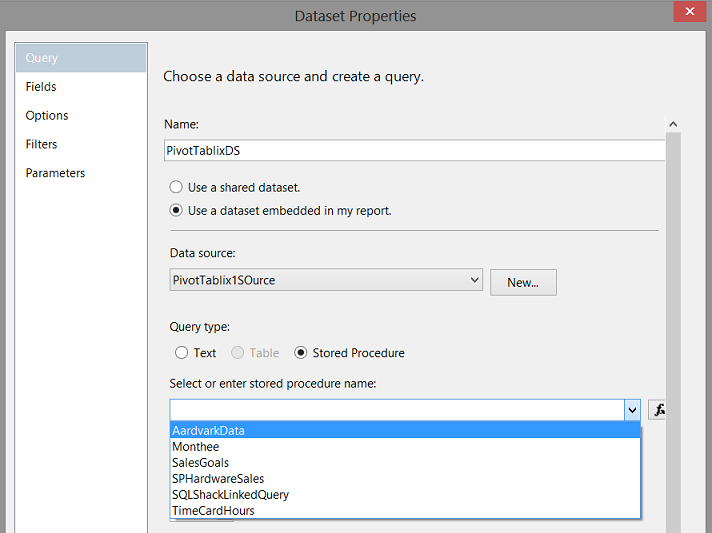The height and width of the screenshot is (533, 712).
Task: Select the Text query type
Action: pos(181,353)
